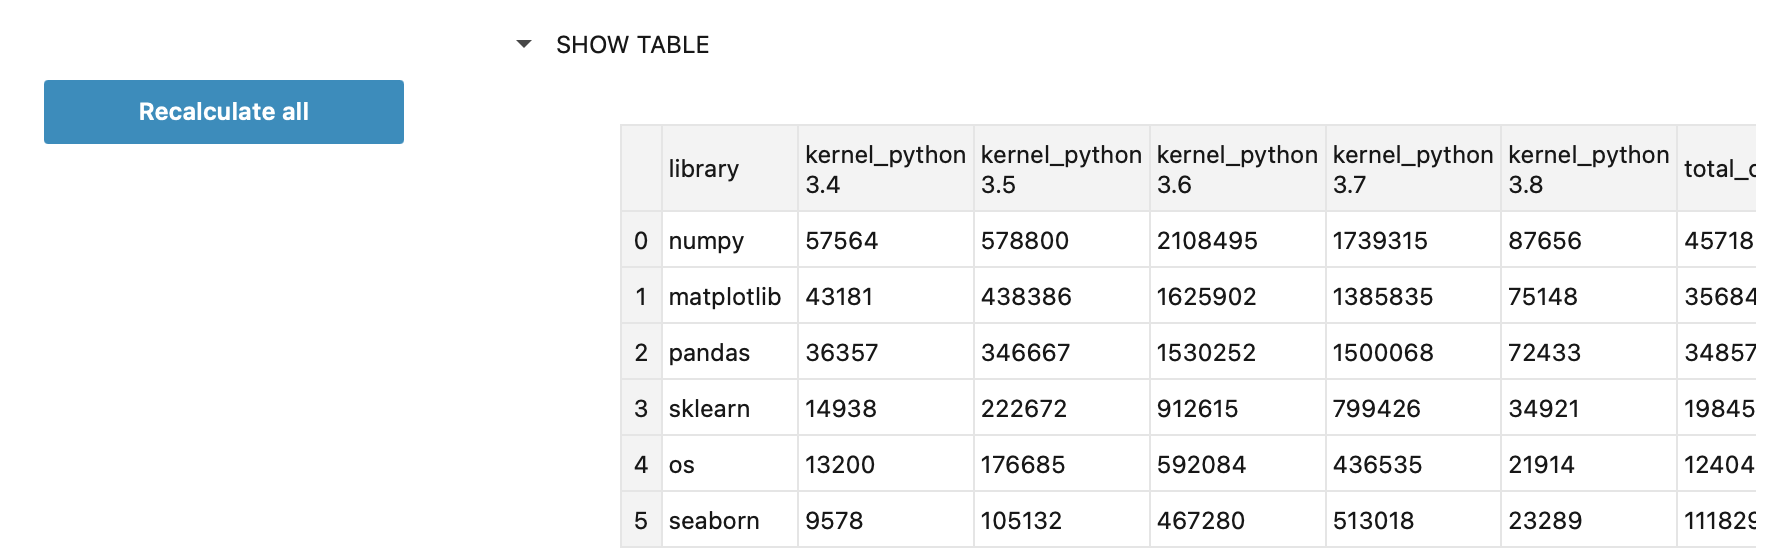Click the kernel_python 3.4 column header
Image resolution: width=1768 pixels, height=548 pixels.
tap(885, 169)
